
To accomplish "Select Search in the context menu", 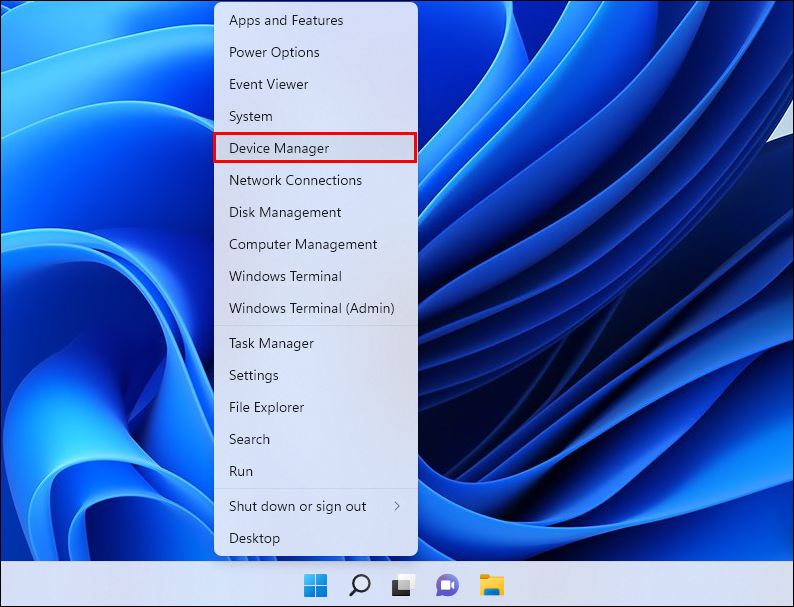I will tap(315, 439).
